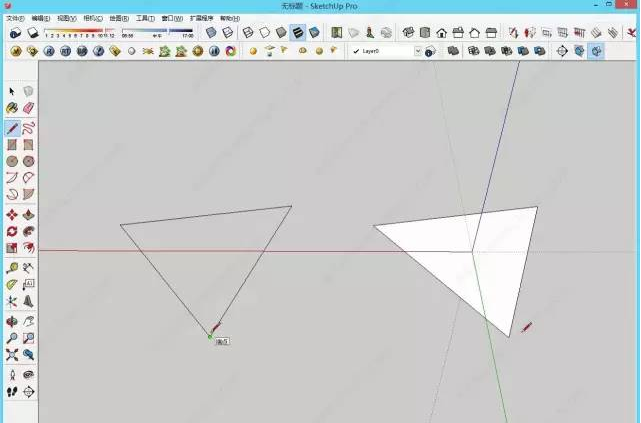Select the Freehand tool
Viewport: 641px width, 423px height.
point(28,128)
